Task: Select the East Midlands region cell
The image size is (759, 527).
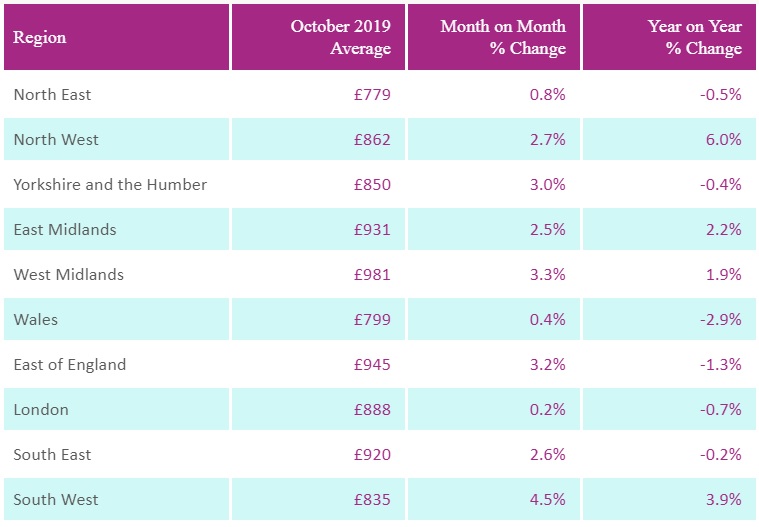Action: (64, 230)
